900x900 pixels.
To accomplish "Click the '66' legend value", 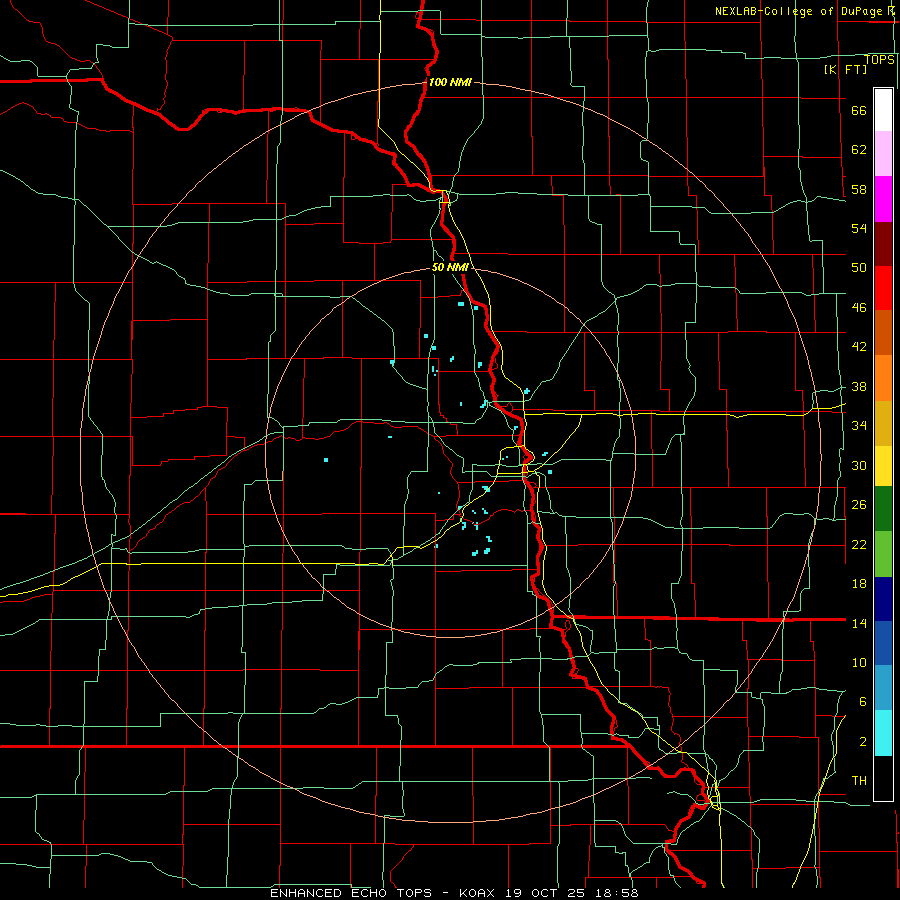I will (x=859, y=111).
